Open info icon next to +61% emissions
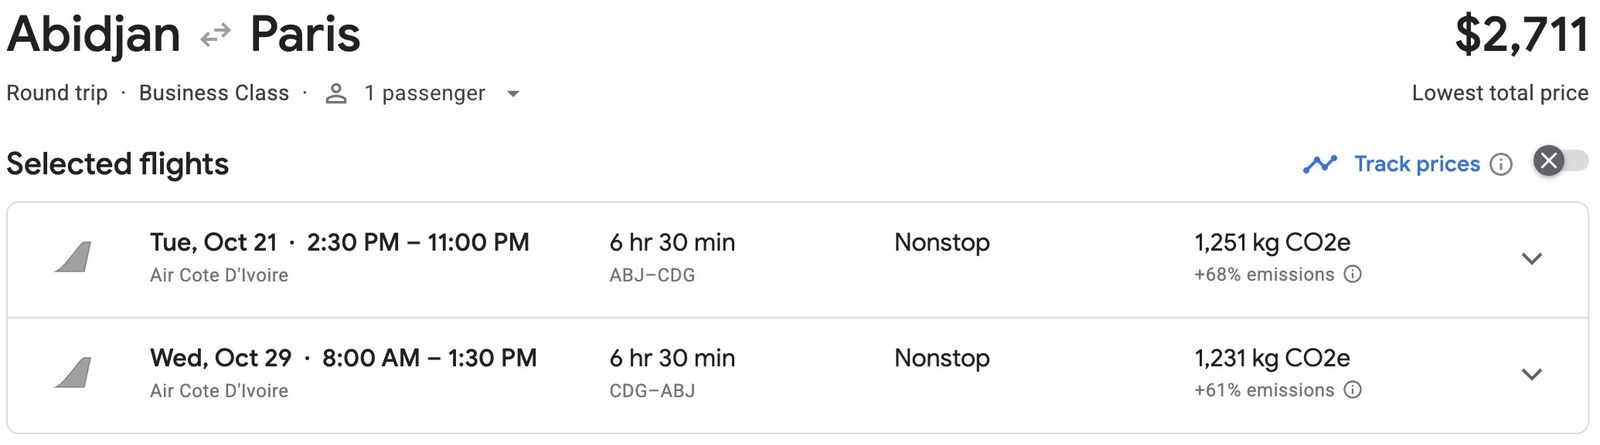The width and height of the screenshot is (1600, 445). (x=1352, y=390)
